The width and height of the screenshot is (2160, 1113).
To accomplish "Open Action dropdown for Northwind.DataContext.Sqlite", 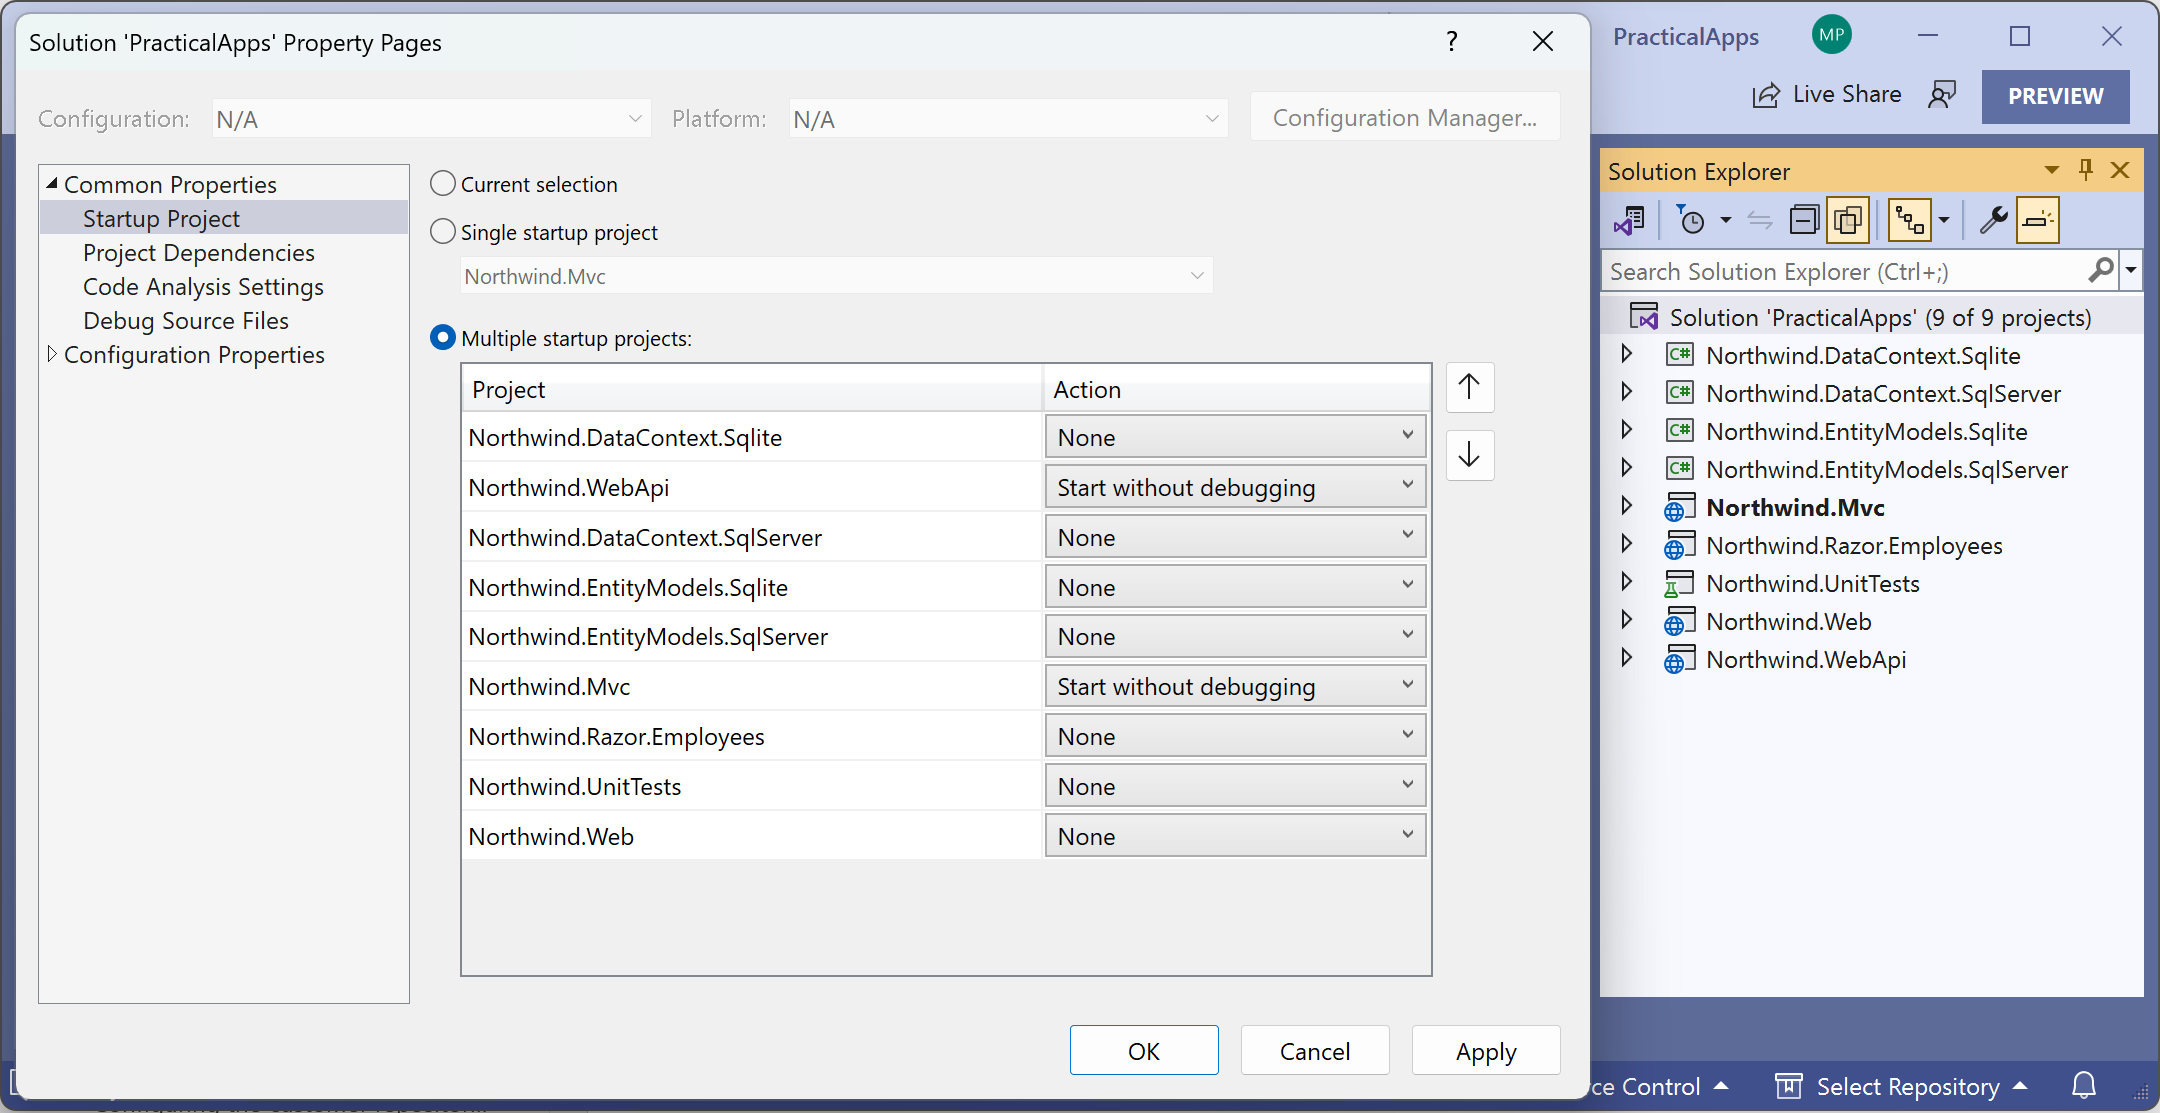I will point(1235,437).
